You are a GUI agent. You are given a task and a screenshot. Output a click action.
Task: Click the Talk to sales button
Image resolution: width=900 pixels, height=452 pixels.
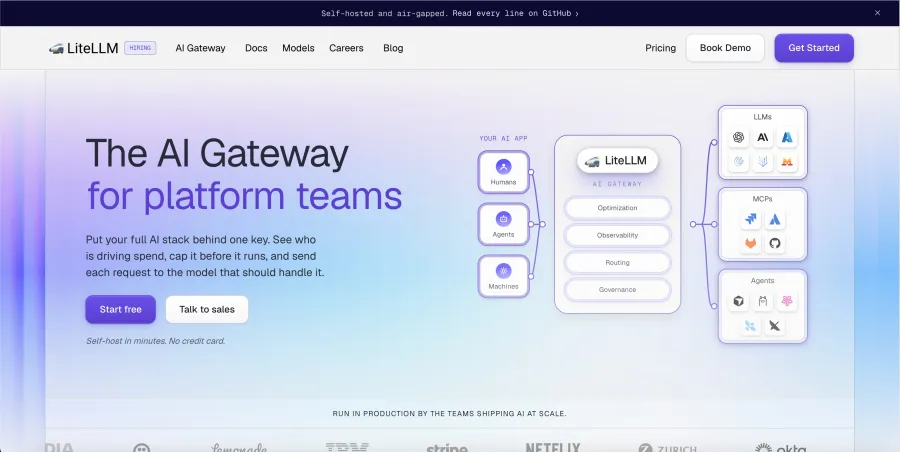click(x=207, y=310)
